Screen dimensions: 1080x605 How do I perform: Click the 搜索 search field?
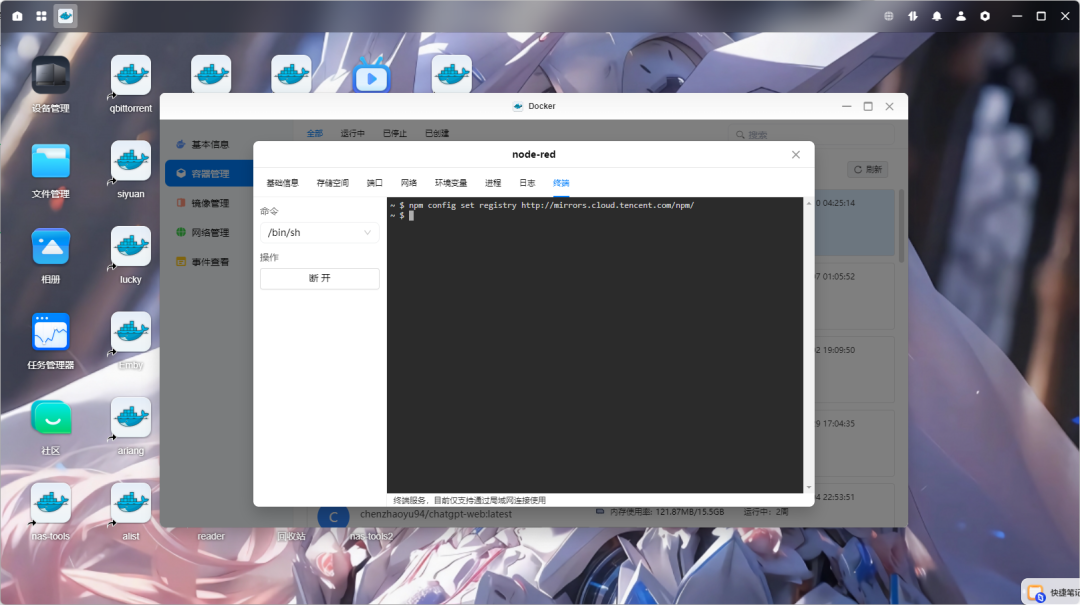[x=755, y=133]
